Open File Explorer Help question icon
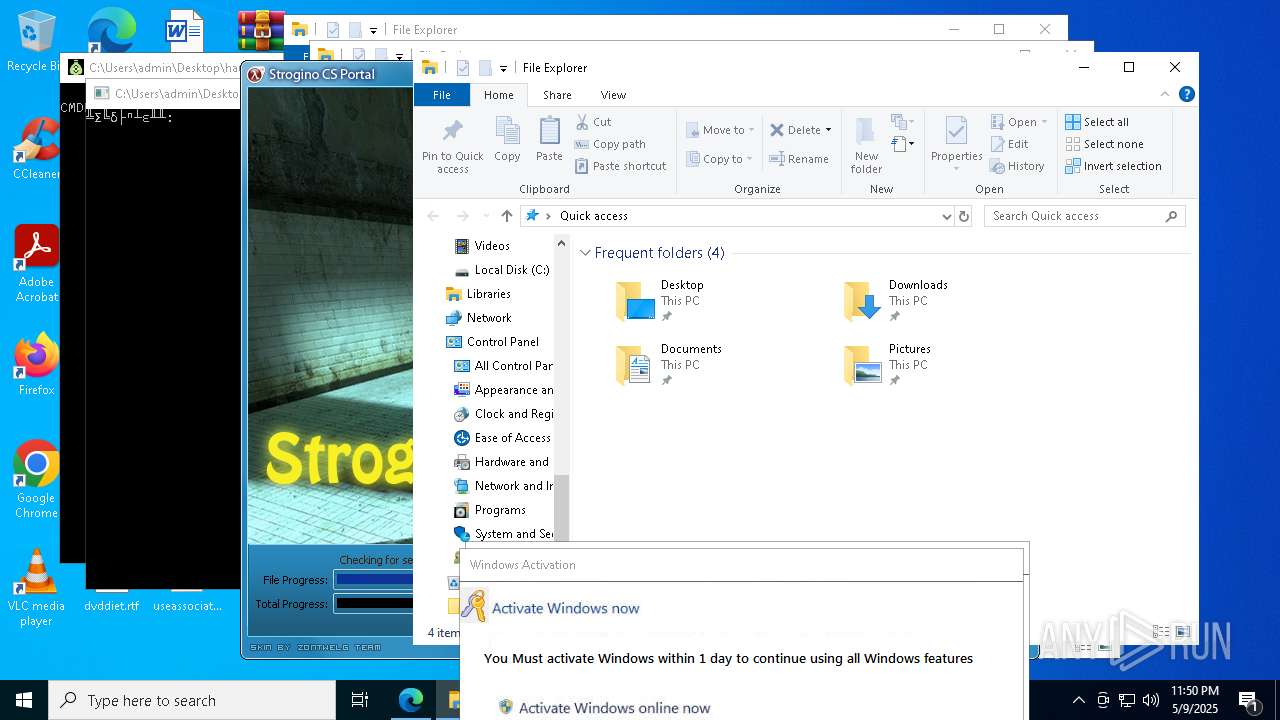The width and height of the screenshot is (1280, 720). click(x=1187, y=95)
